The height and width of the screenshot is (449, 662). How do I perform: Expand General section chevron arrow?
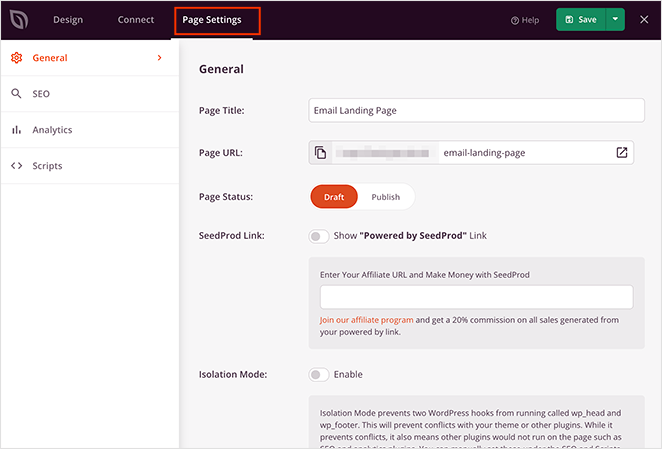159,58
